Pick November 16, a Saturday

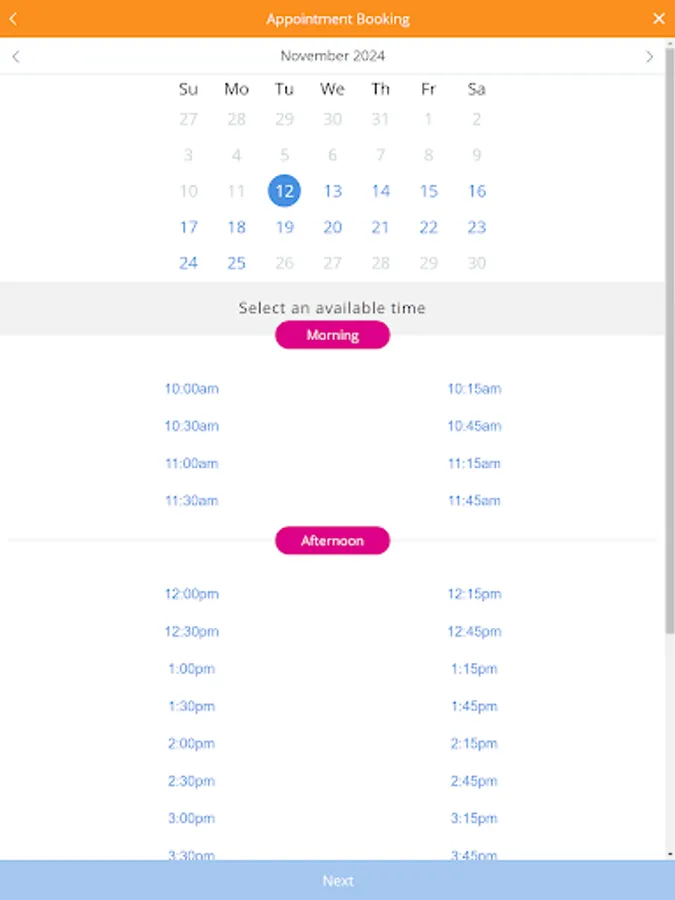pyautogui.click(x=476, y=191)
